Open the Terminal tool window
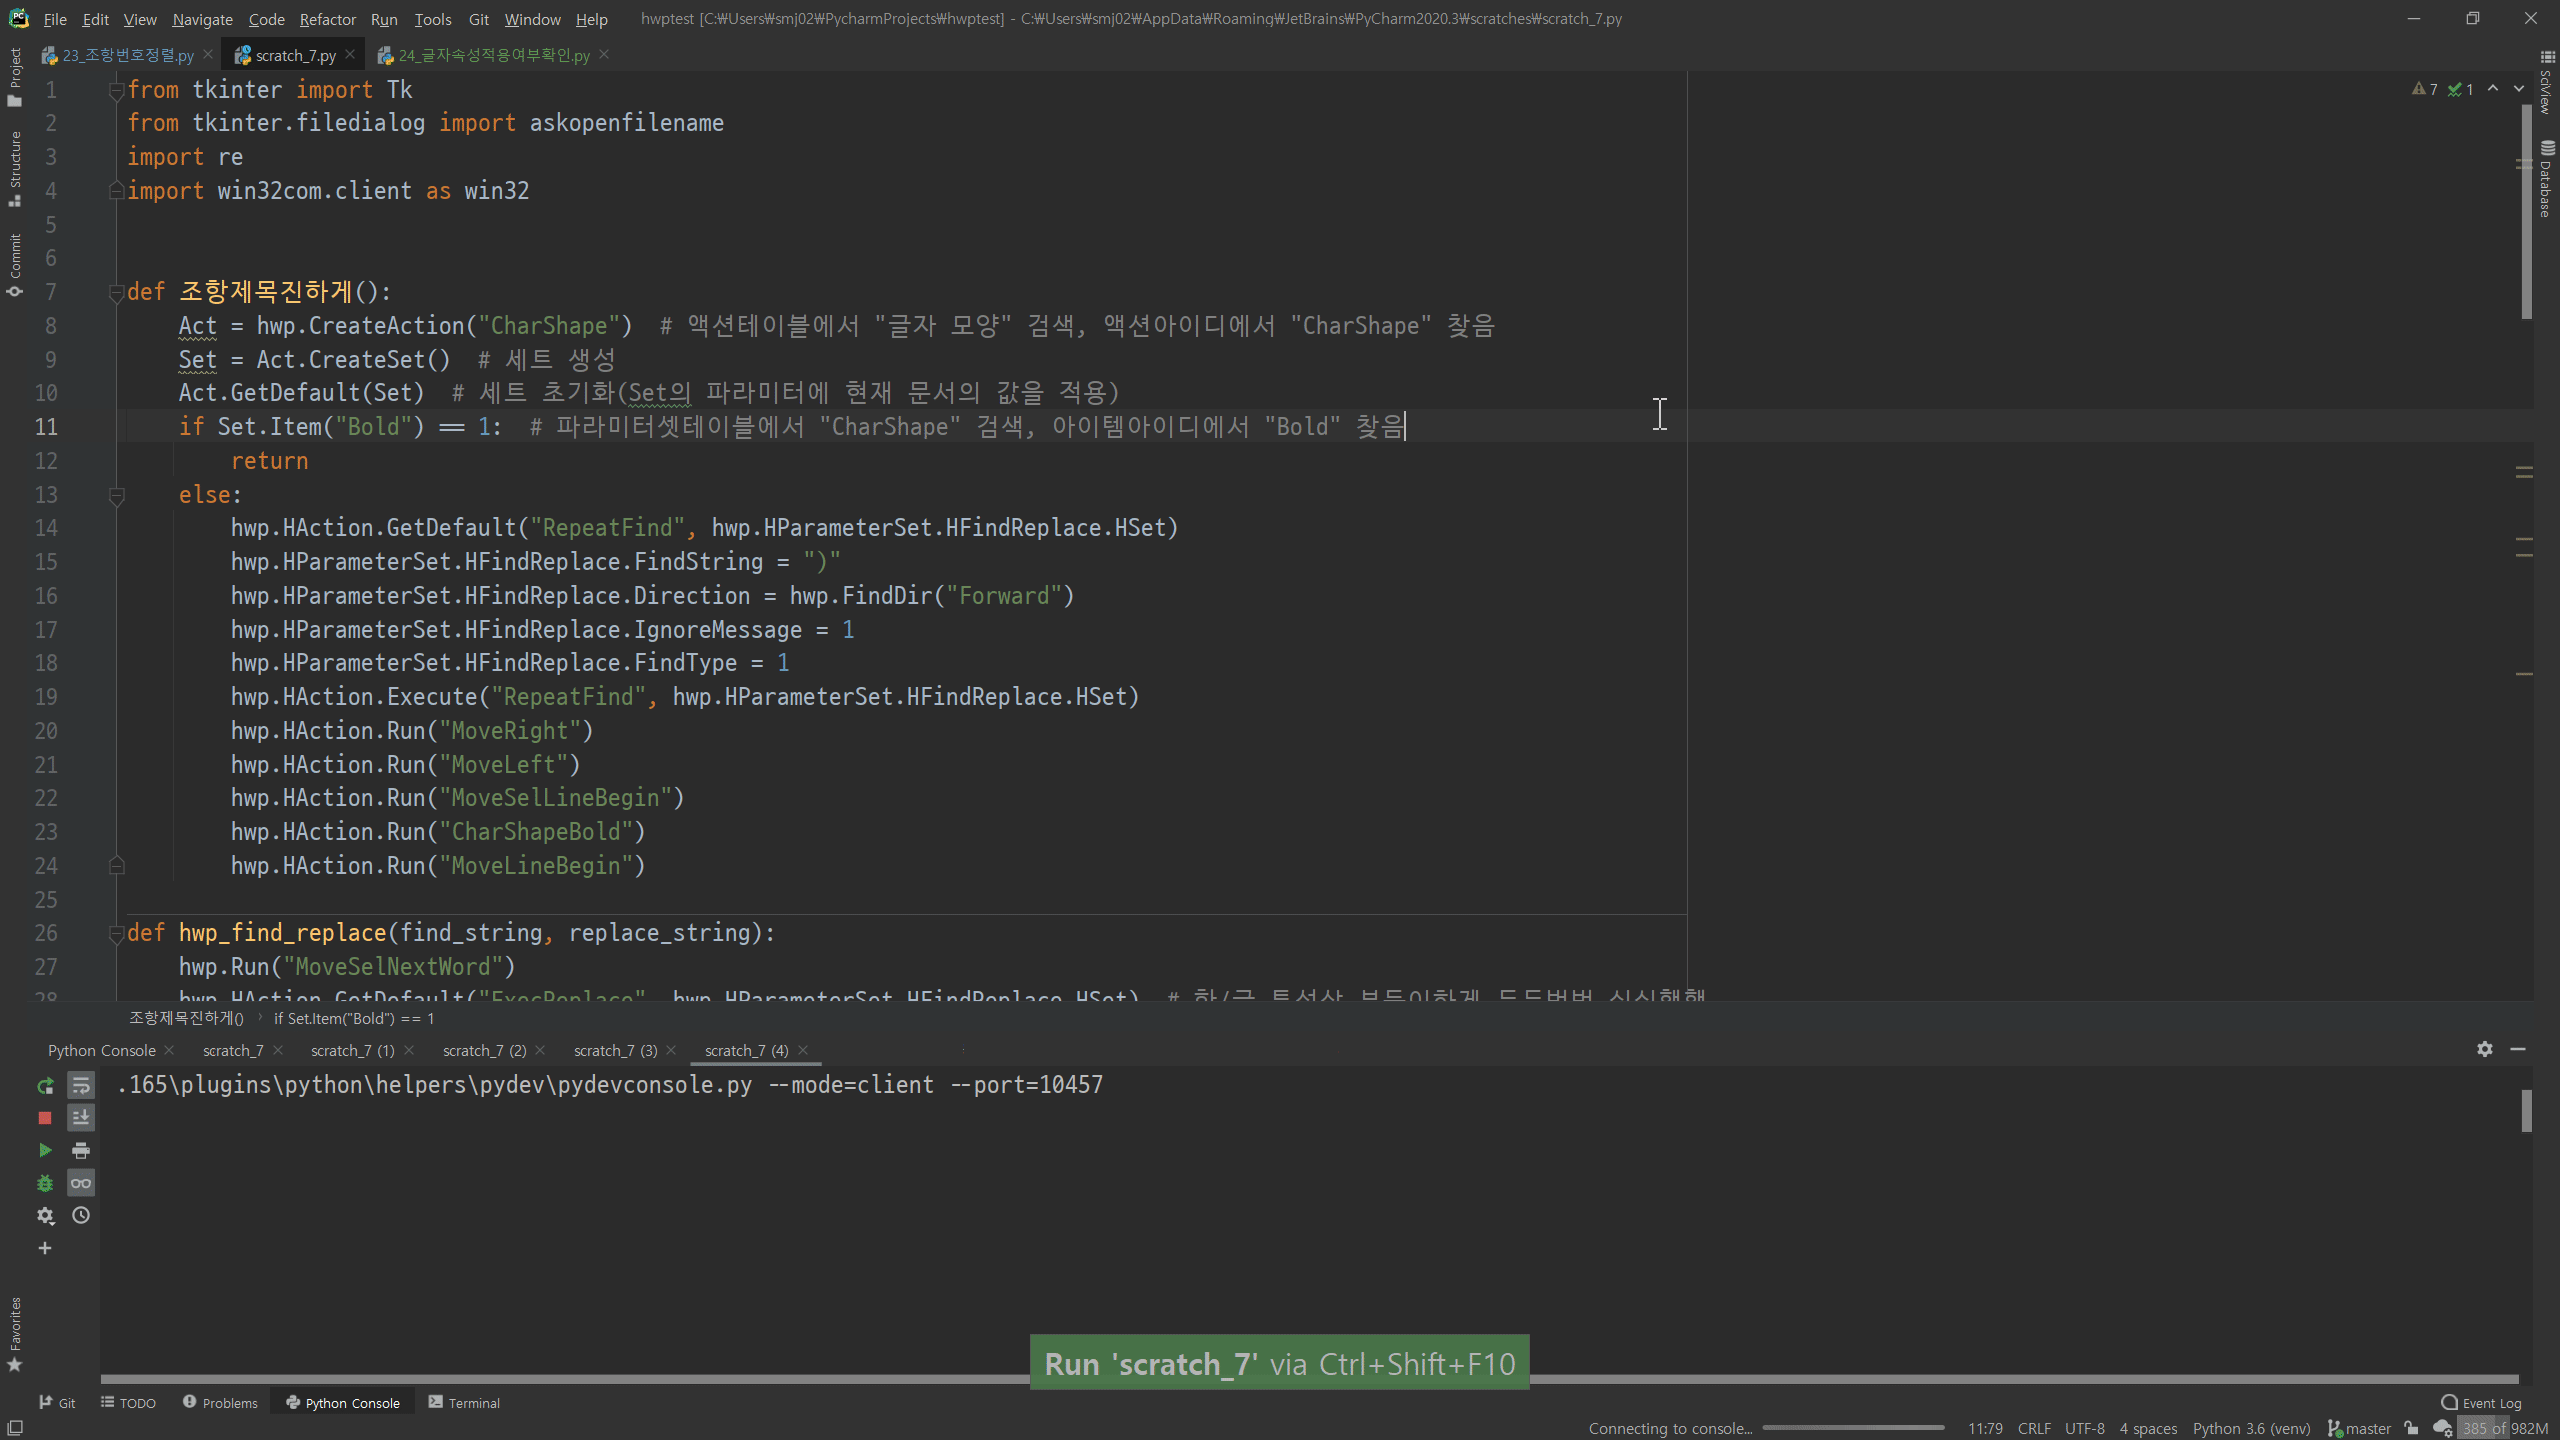2560x1440 pixels. coord(464,1403)
